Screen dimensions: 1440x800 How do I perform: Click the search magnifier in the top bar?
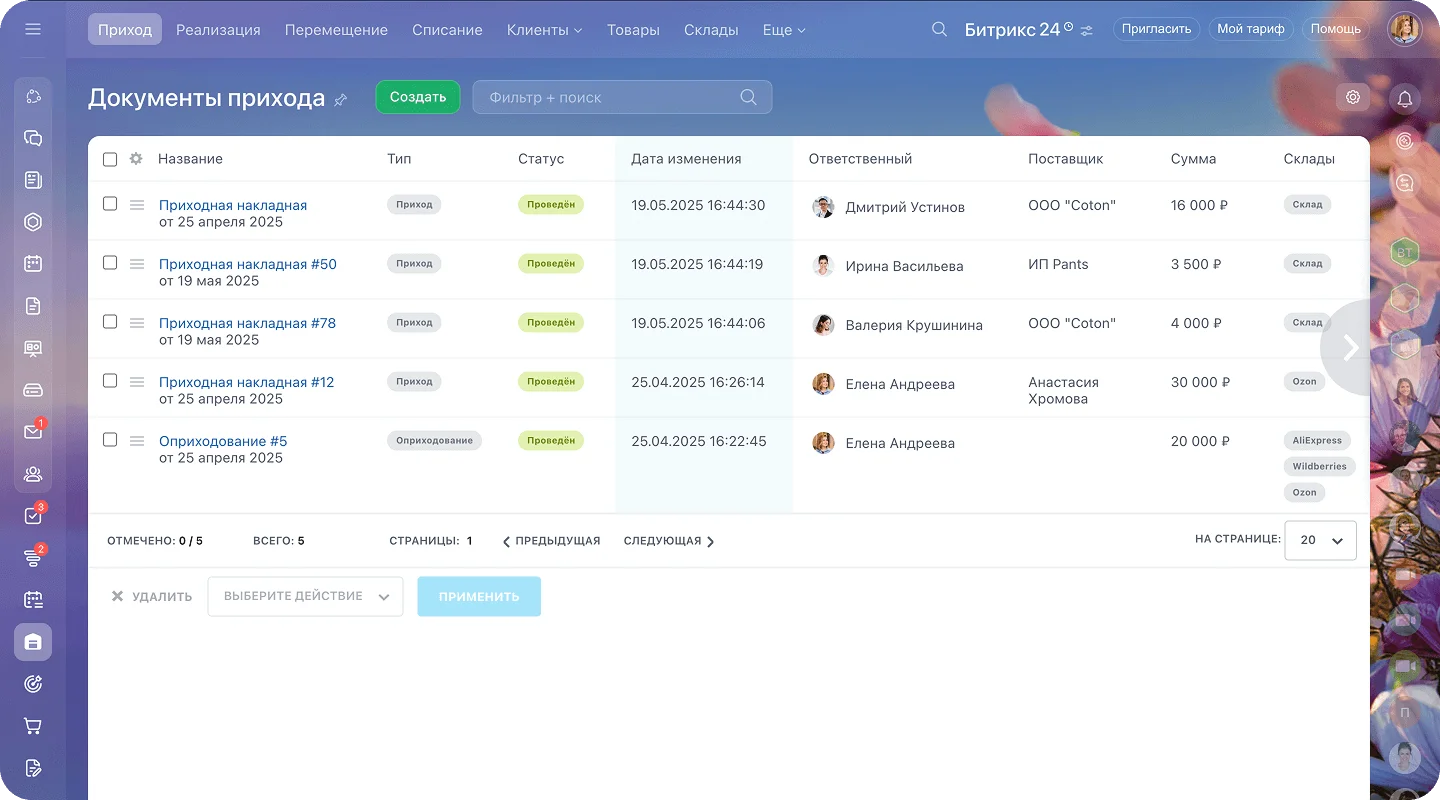(938, 29)
